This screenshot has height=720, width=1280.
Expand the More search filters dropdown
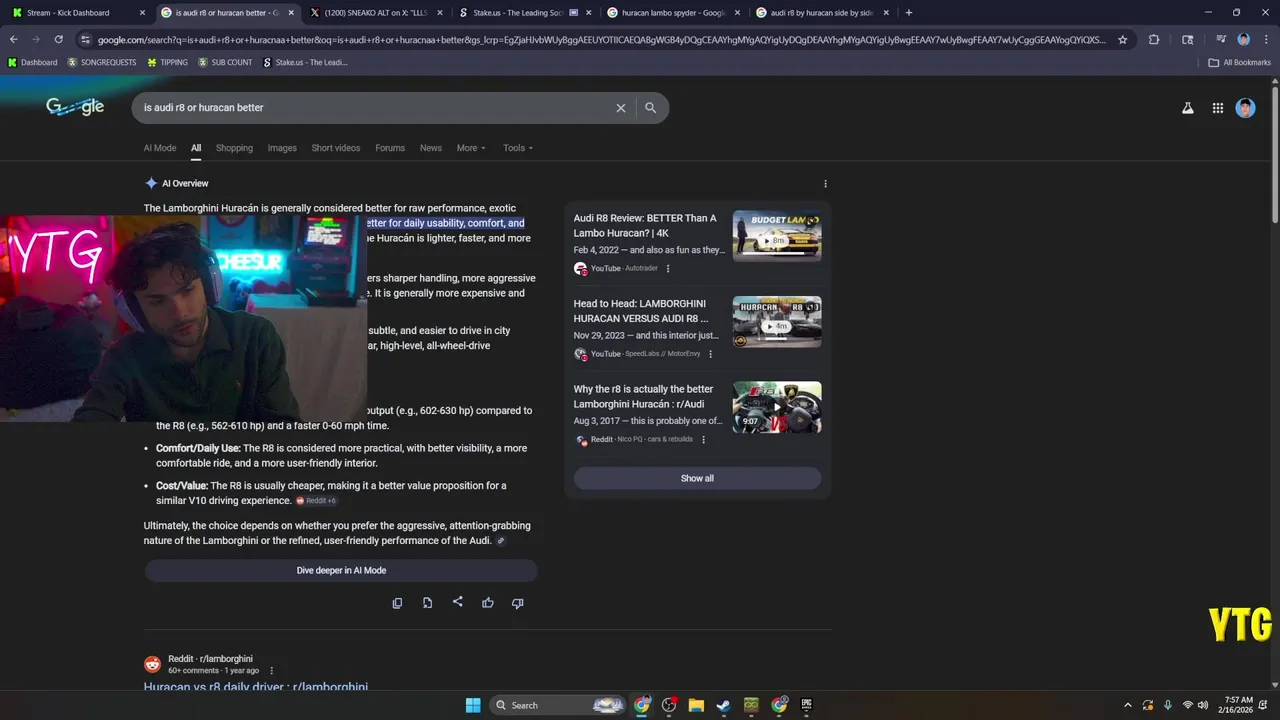pos(471,148)
